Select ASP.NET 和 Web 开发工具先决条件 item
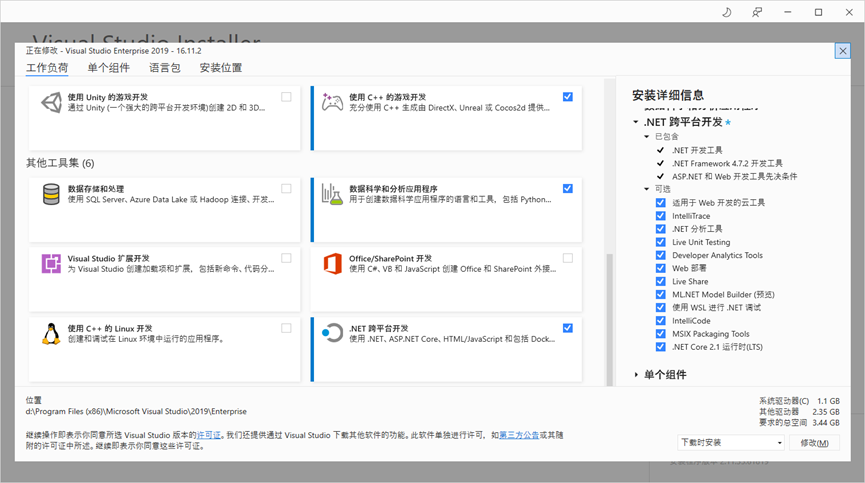 tap(734, 176)
